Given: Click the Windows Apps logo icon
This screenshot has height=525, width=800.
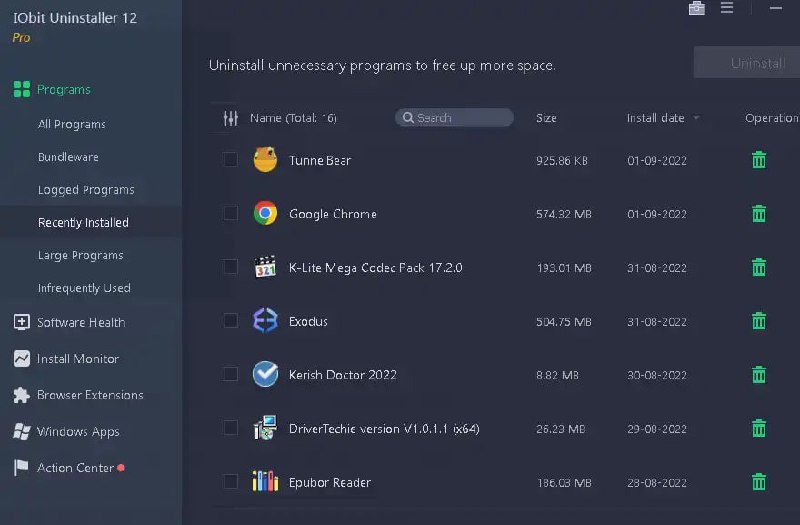Looking at the screenshot, I should pyautogui.click(x=21, y=432).
